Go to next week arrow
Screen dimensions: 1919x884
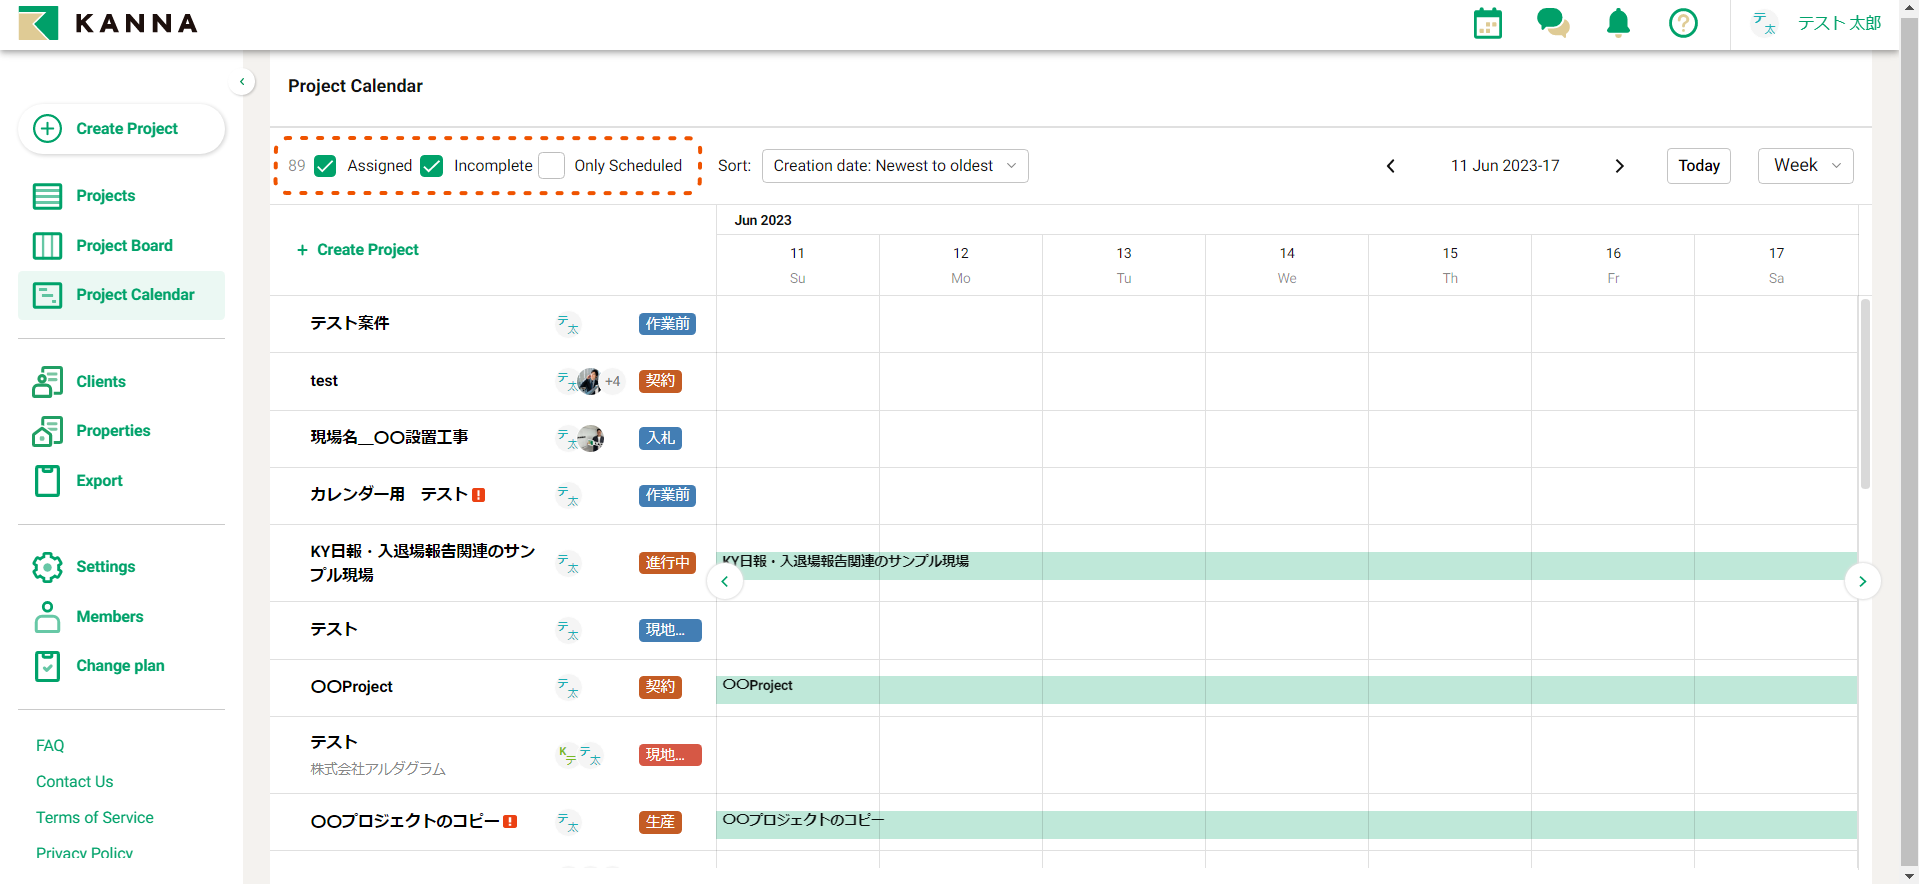pyautogui.click(x=1619, y=166)
